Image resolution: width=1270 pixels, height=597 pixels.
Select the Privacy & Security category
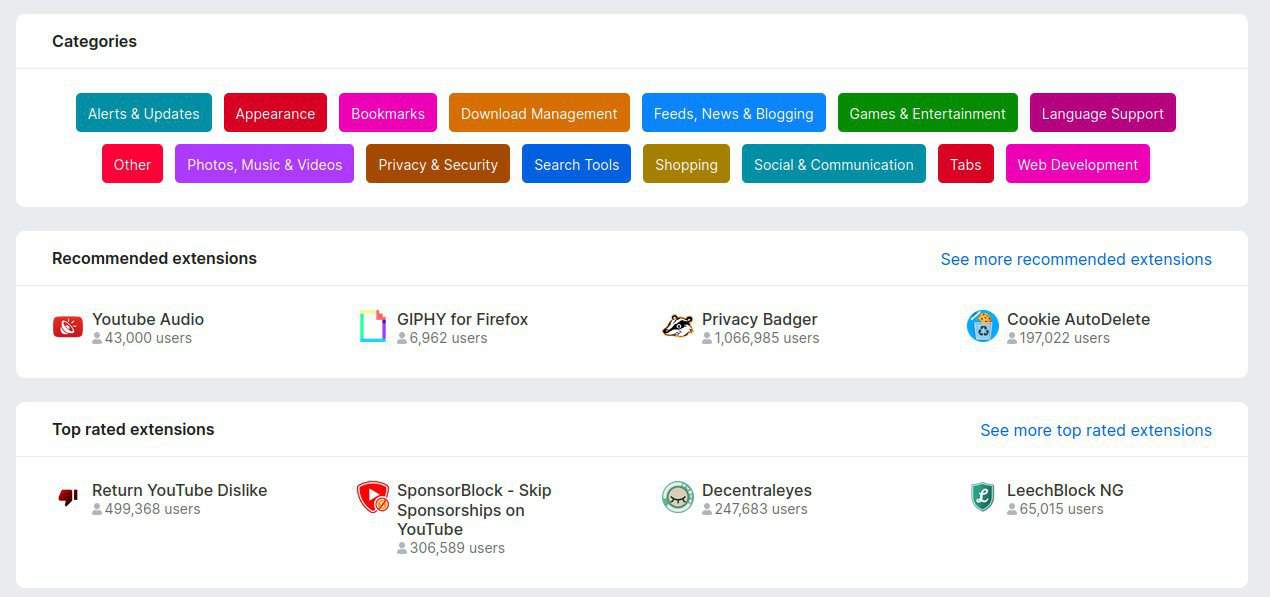438,164
